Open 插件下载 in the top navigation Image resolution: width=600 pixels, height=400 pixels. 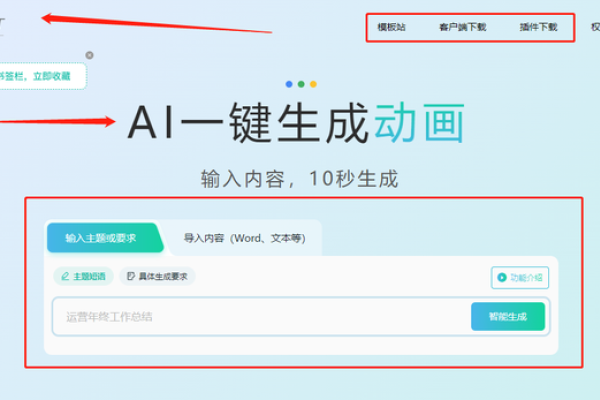click(538, 27)
